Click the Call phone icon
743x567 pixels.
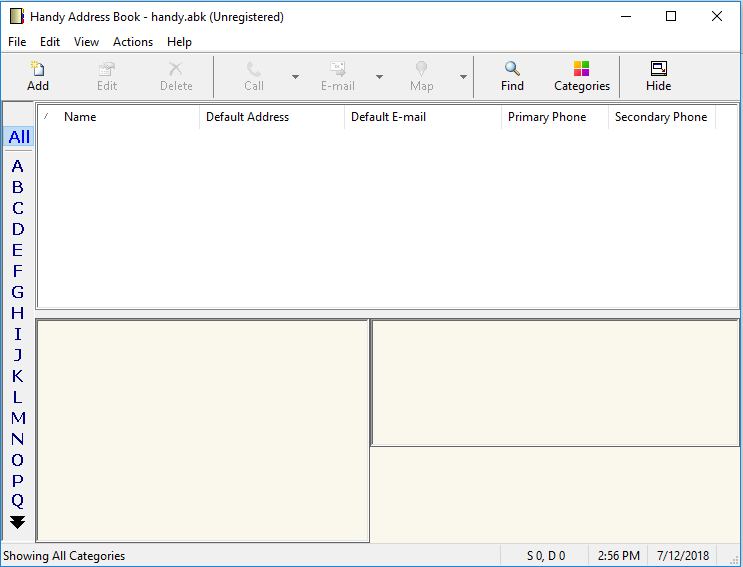254,69
